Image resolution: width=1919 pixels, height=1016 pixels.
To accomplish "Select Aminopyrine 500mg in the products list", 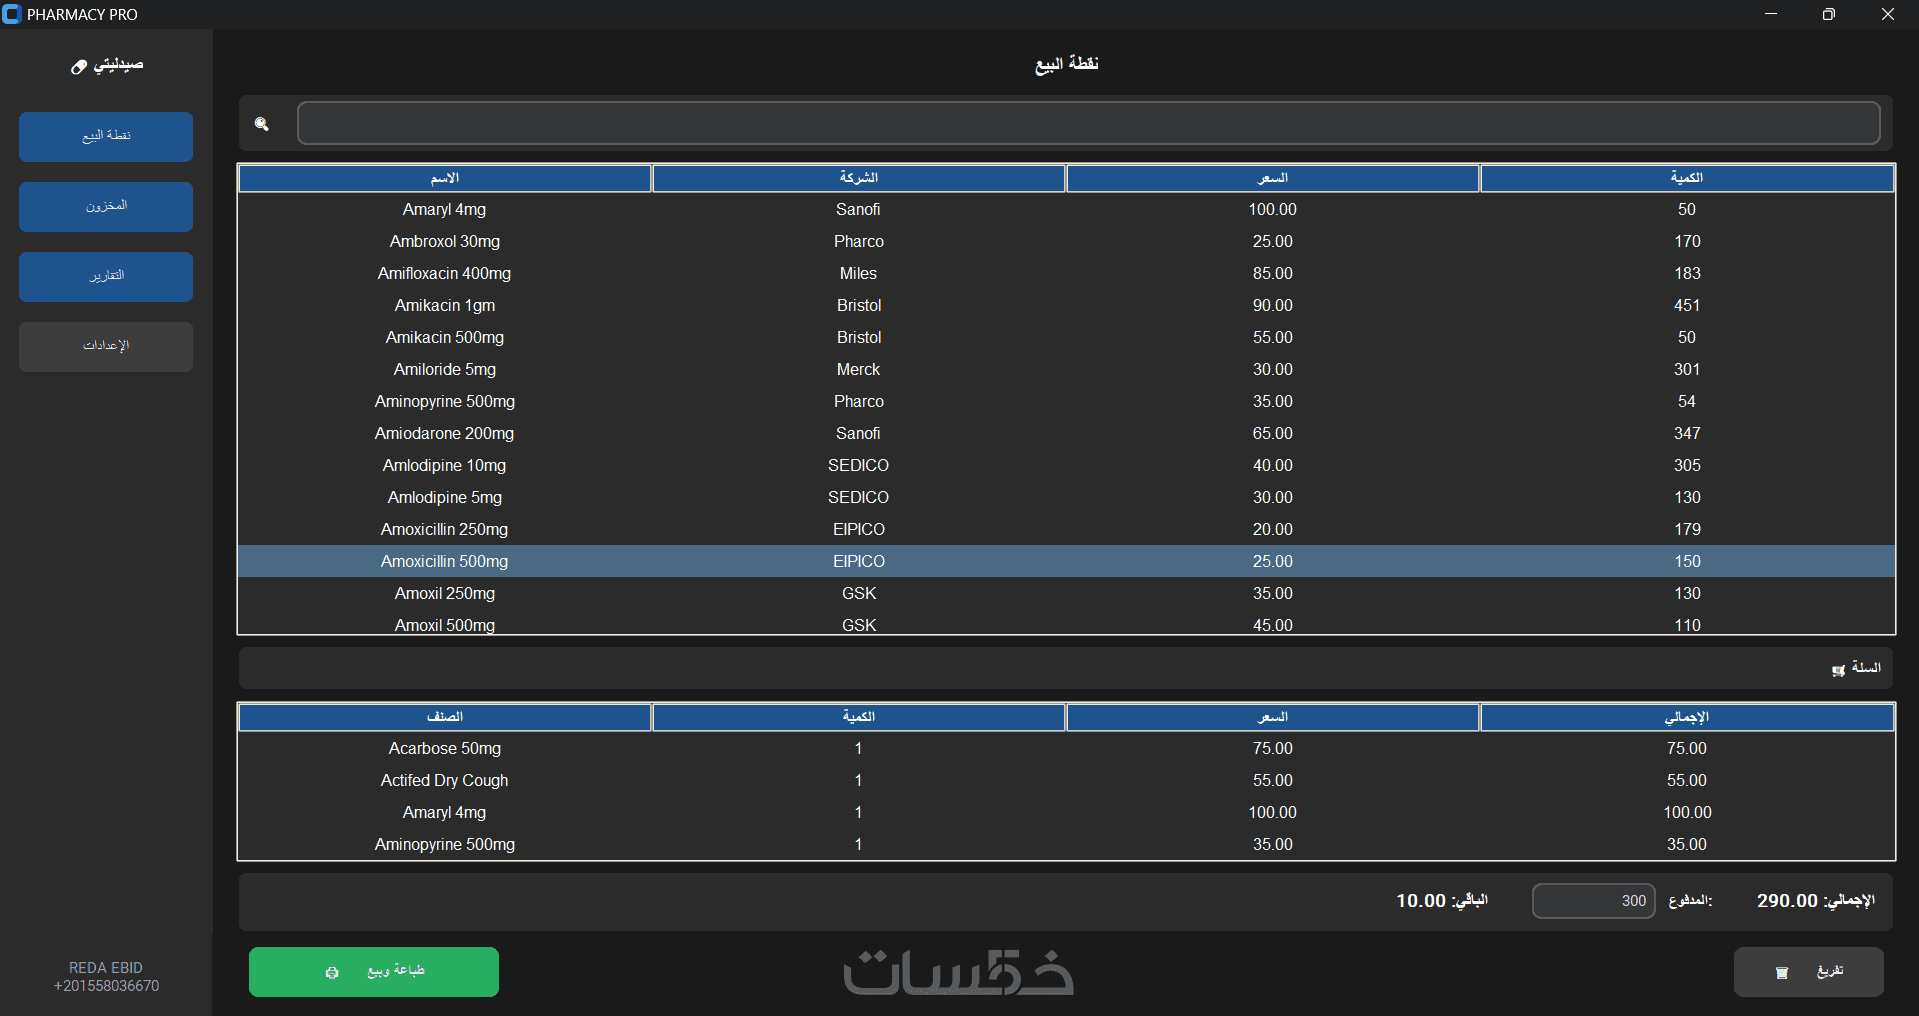I will click(x=1066, y=401).
